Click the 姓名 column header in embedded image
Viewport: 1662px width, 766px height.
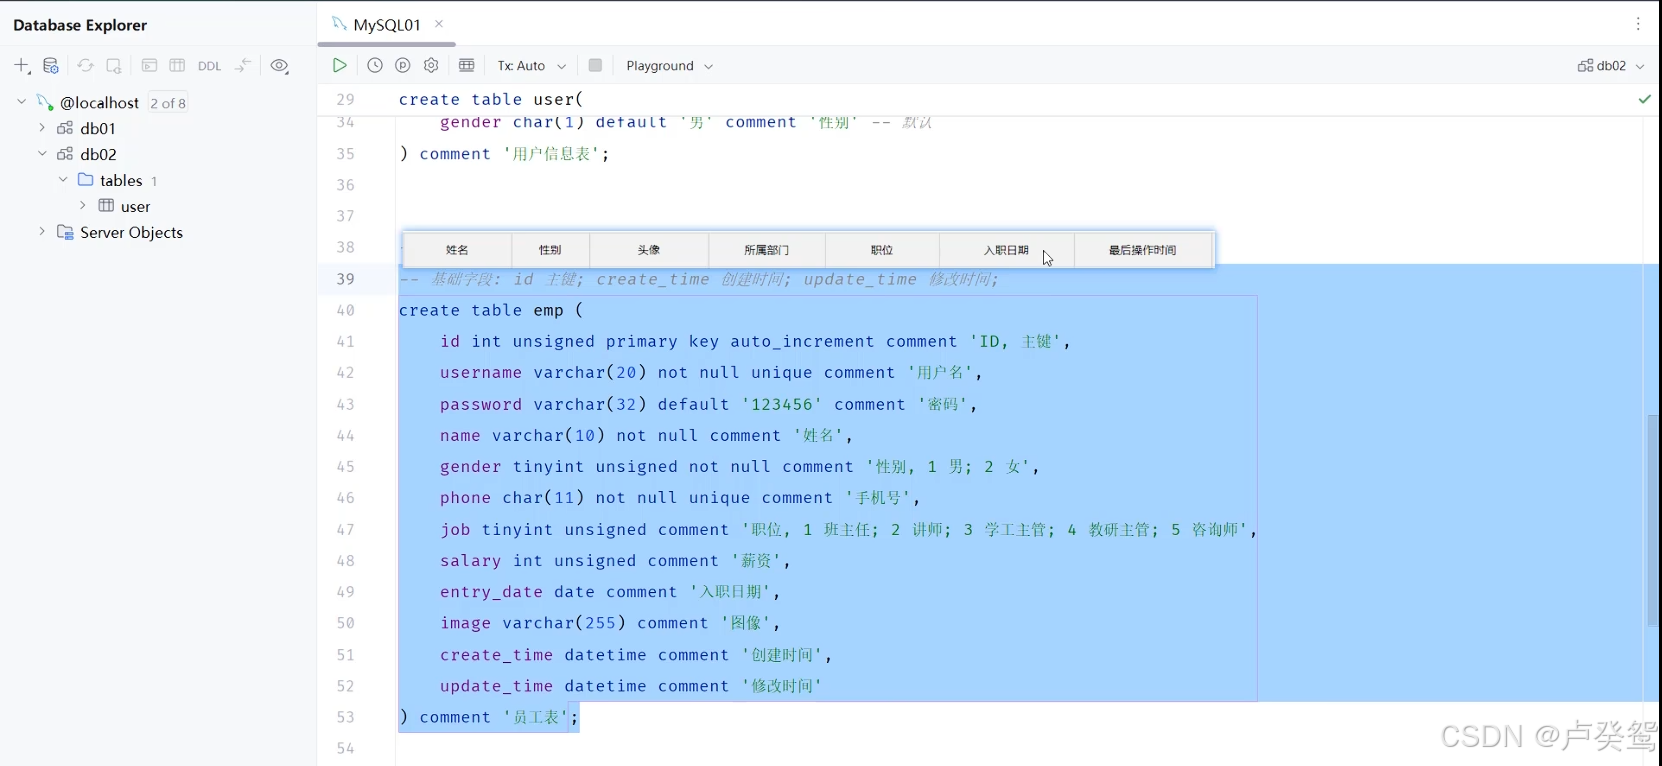point(457,250)
